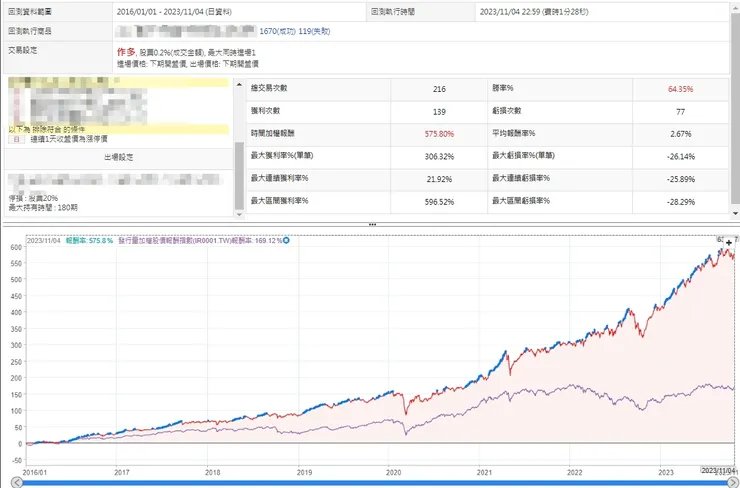Click the up arrow of settings panel scrollbar
Image resolution: width=740 pixels, height=488 pixels.
pos(239,85)
